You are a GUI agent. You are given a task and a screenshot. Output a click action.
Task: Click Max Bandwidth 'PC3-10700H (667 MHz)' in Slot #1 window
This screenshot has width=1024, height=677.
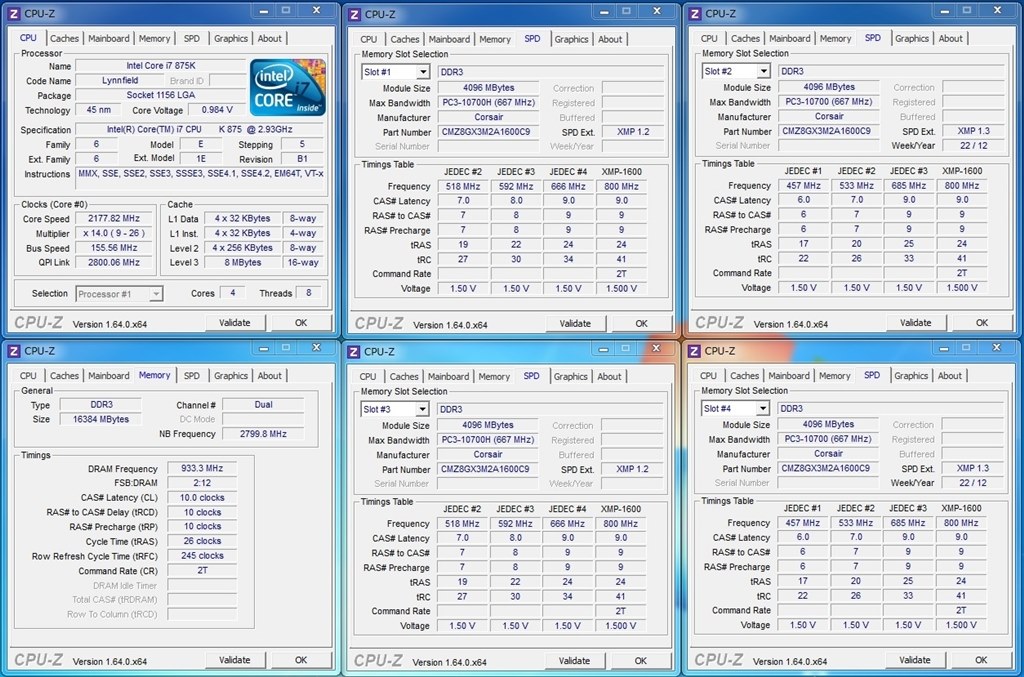pos(488,102)
